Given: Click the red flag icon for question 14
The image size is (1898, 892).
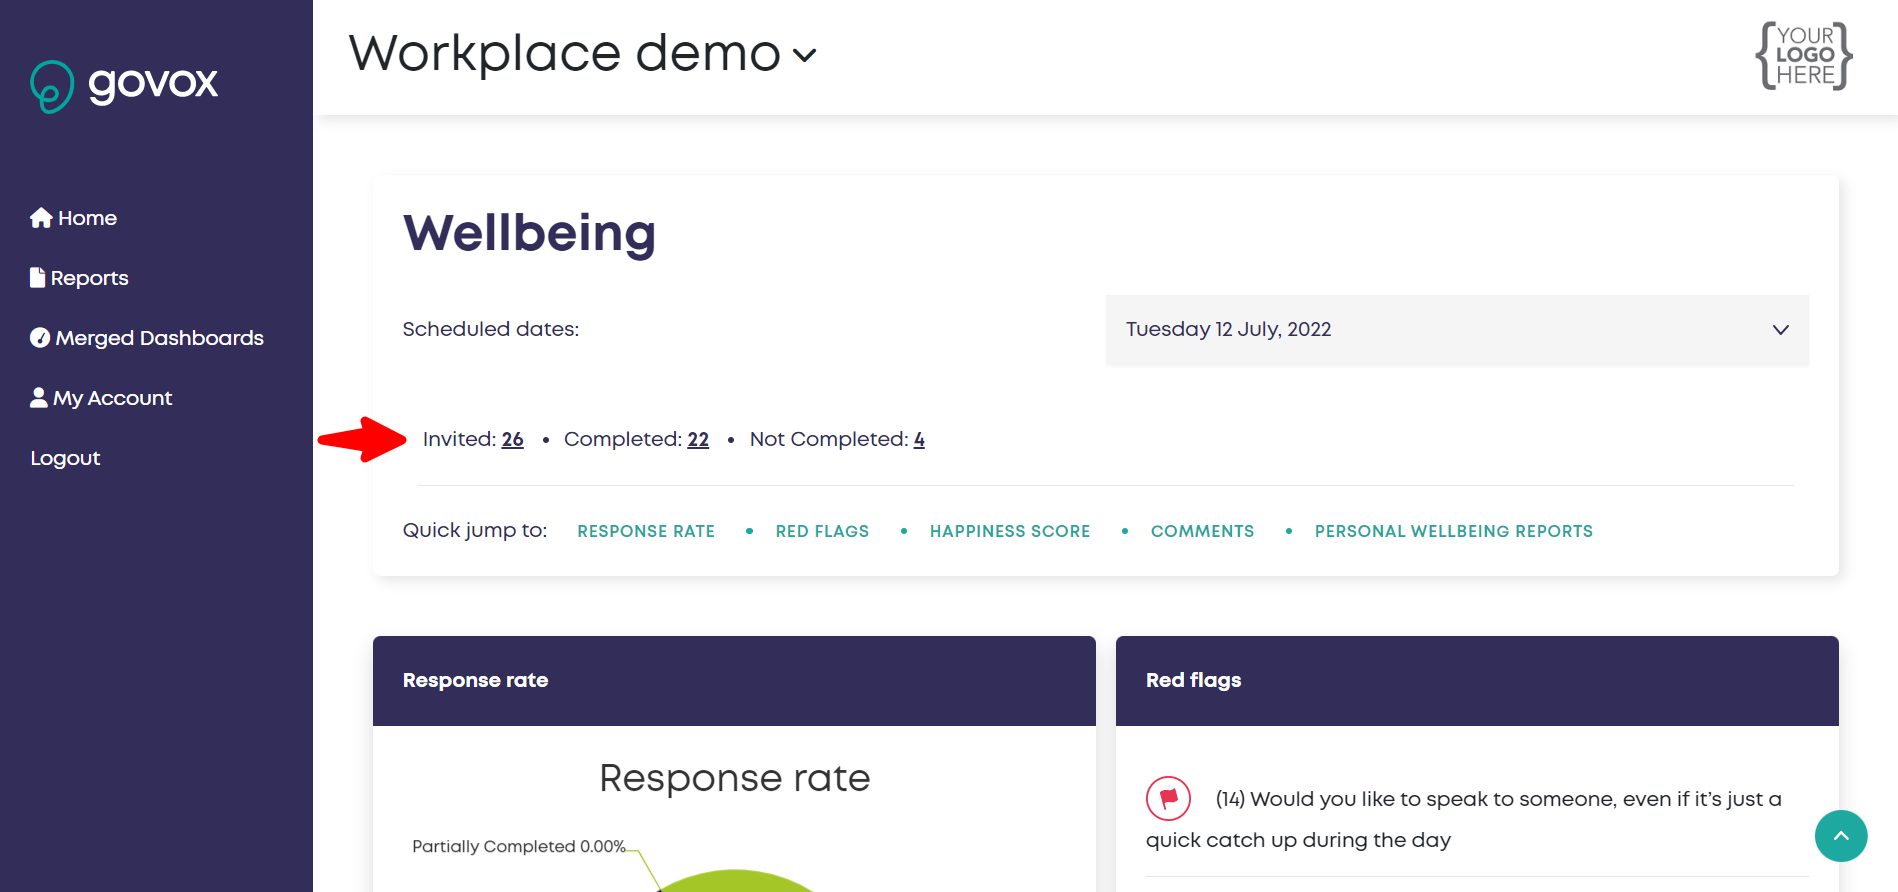Looking at the screenshot, I should 1168,798.
